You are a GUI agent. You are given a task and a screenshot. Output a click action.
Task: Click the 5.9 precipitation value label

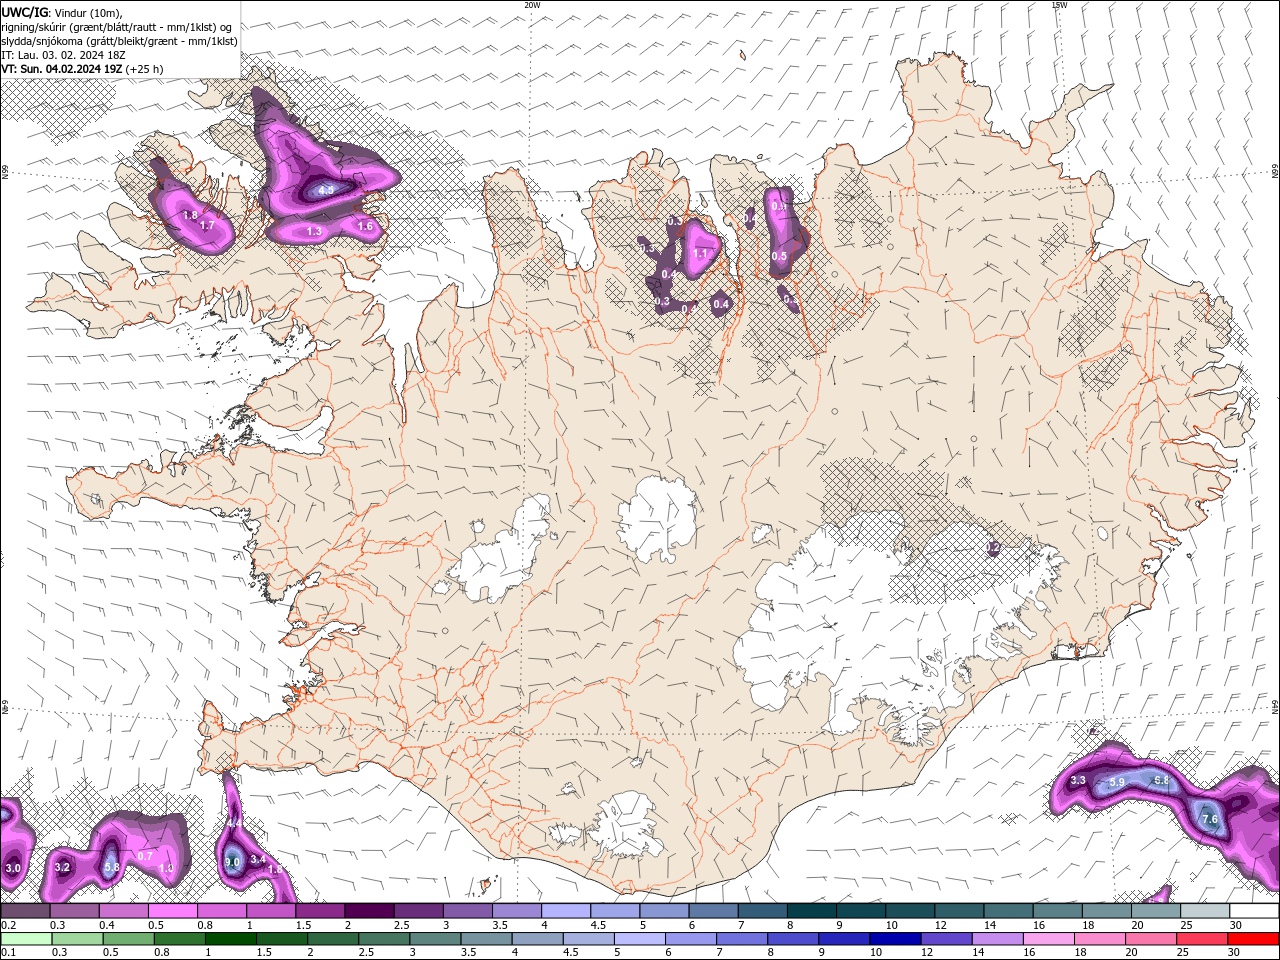[1117, 781]
